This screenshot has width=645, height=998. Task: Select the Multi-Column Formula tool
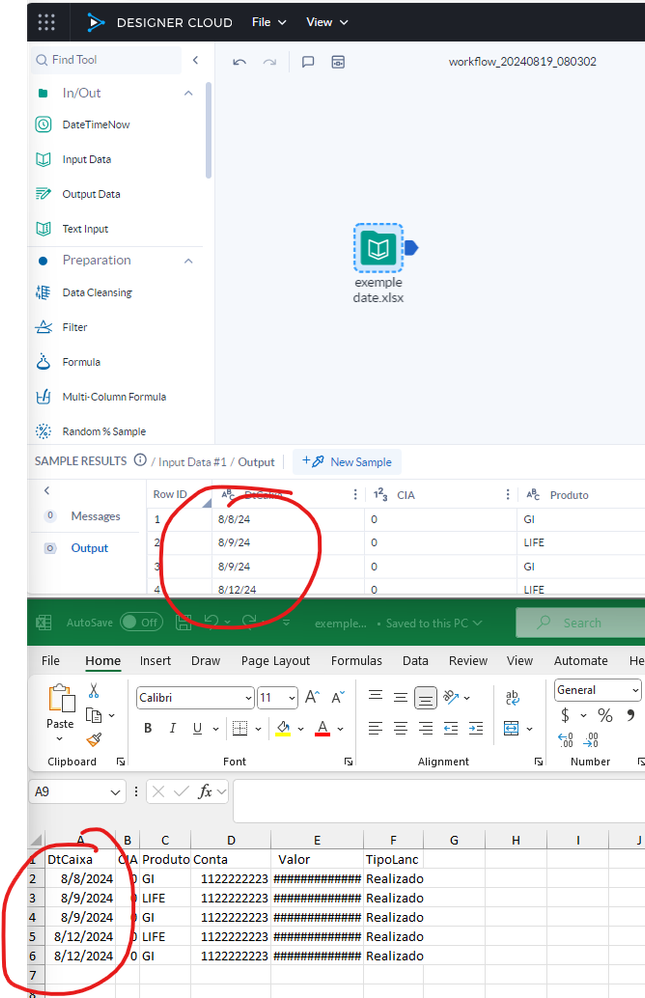click(x=114, y=397)
